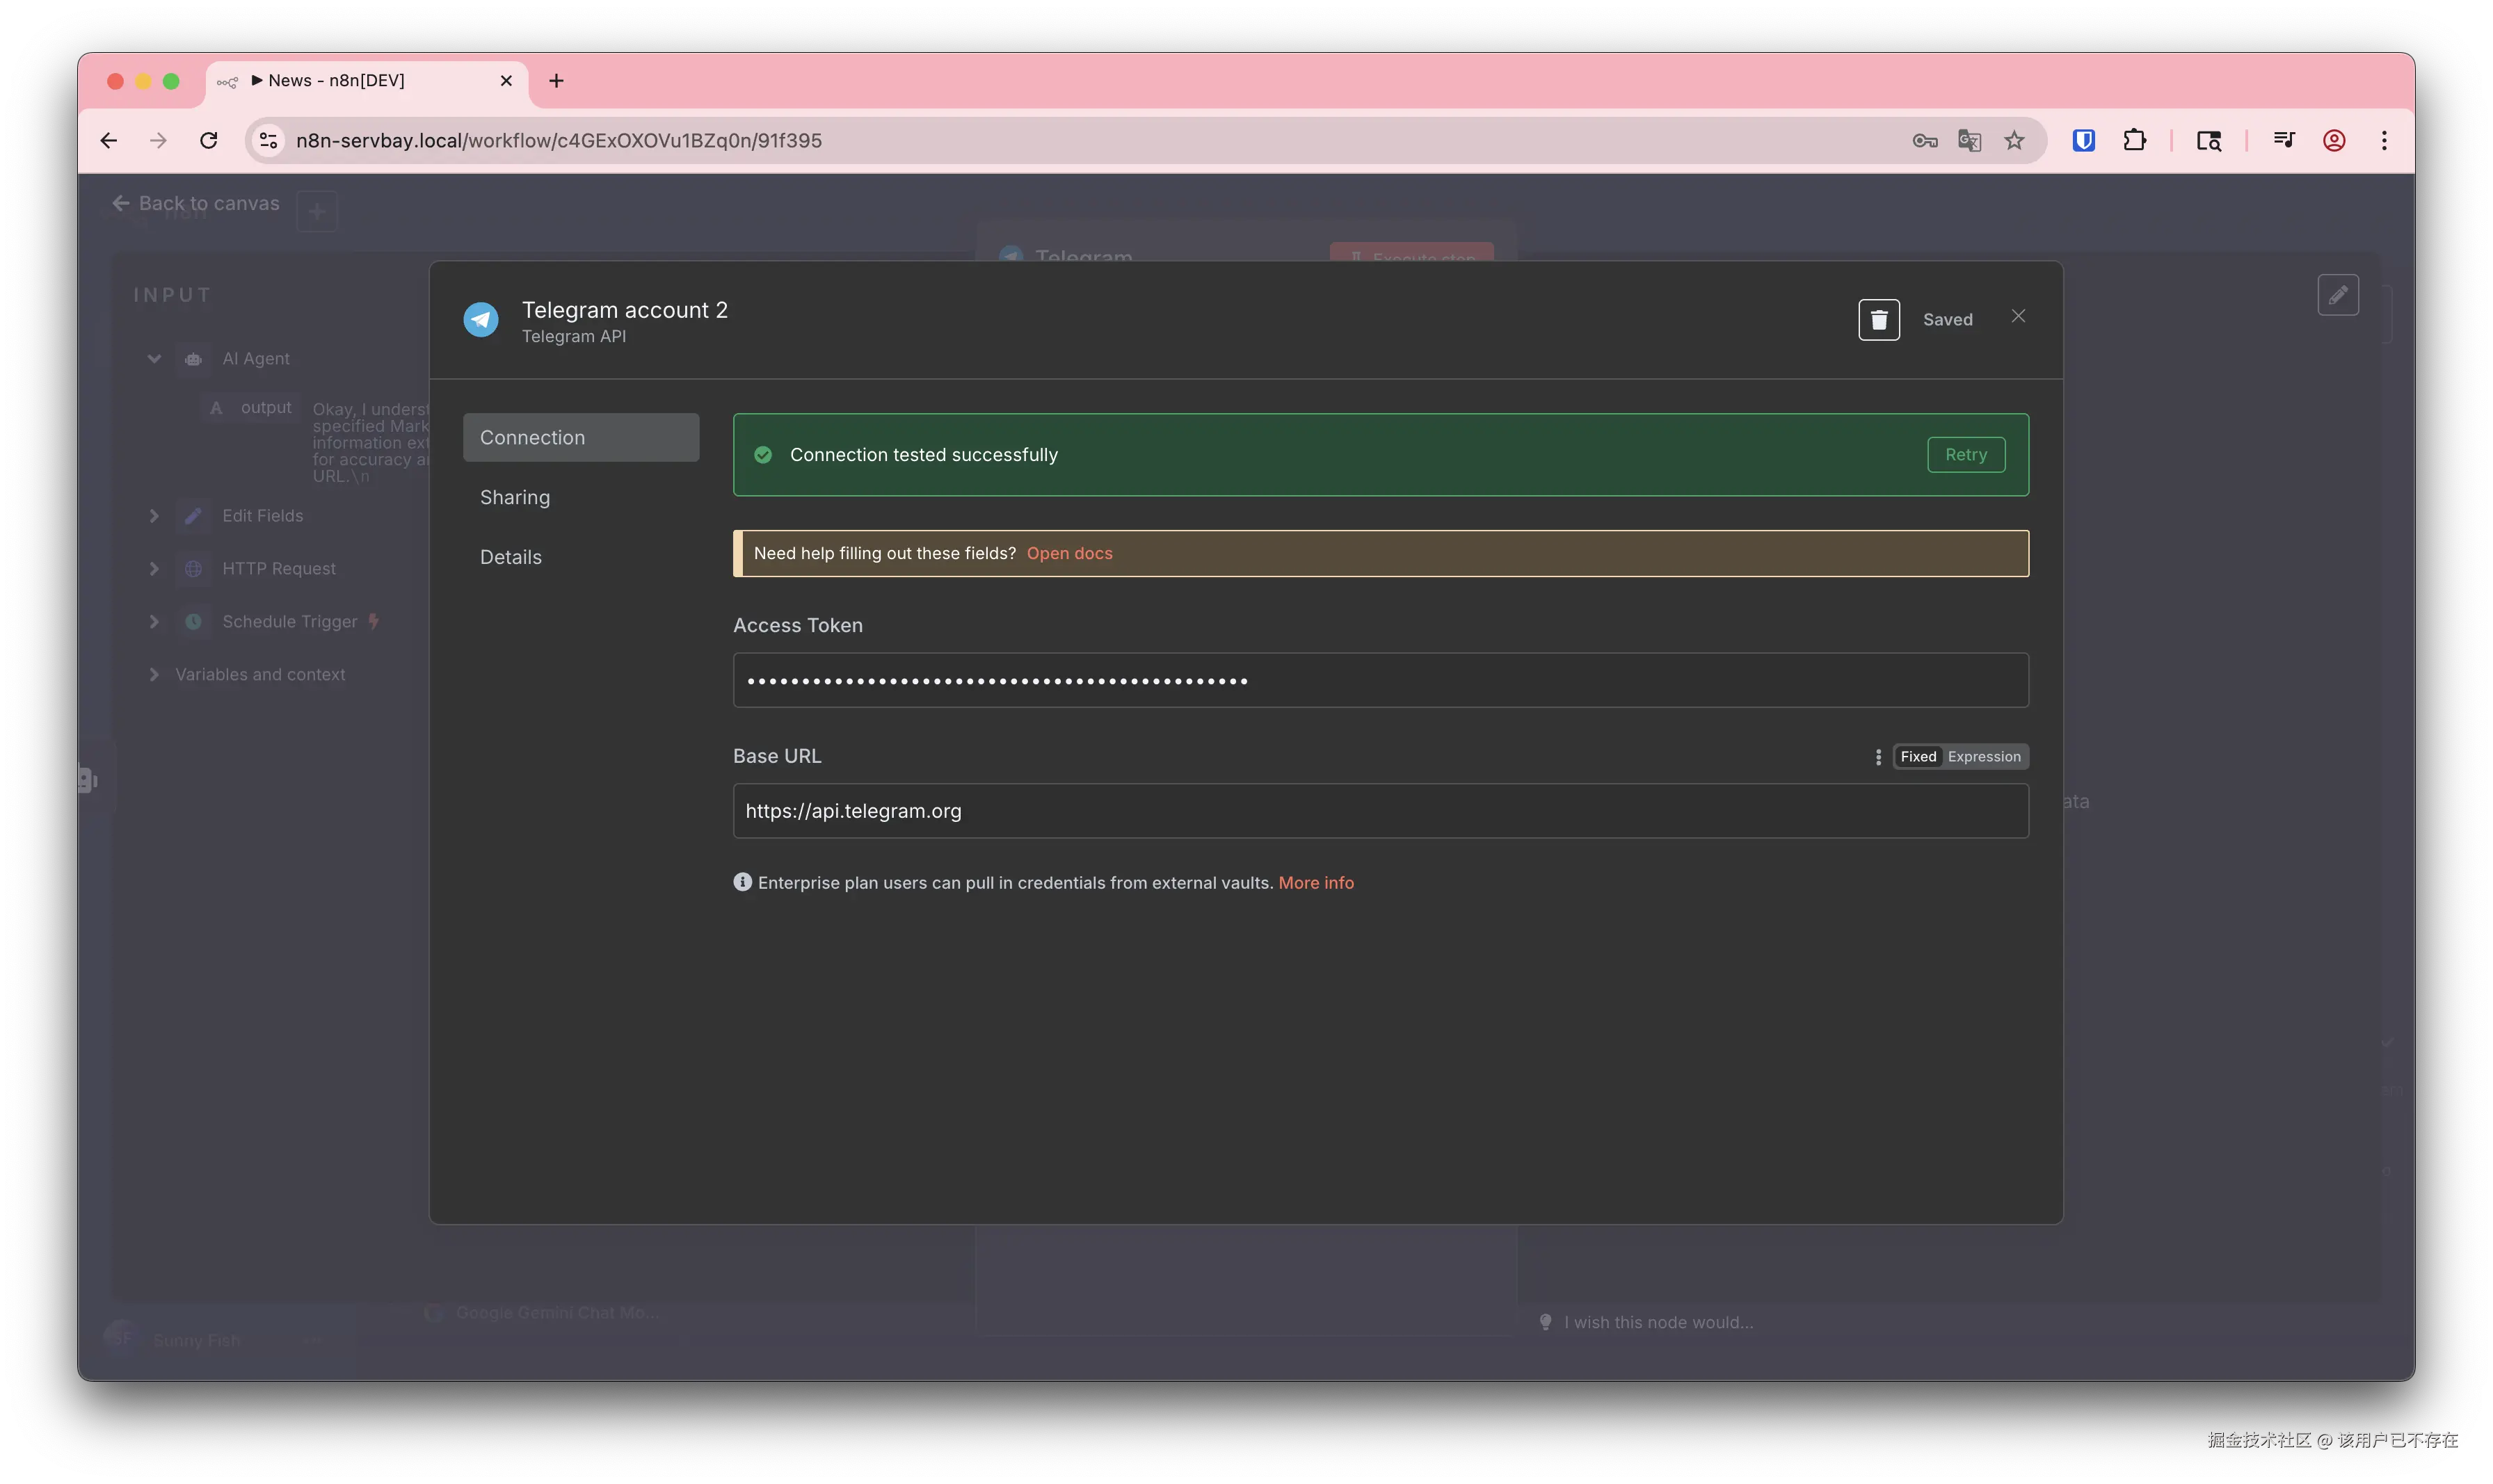This screenshot has height=1484, width=2493.
Task: Delete credential with the trash icon
Action: [x=1878, y=320]
